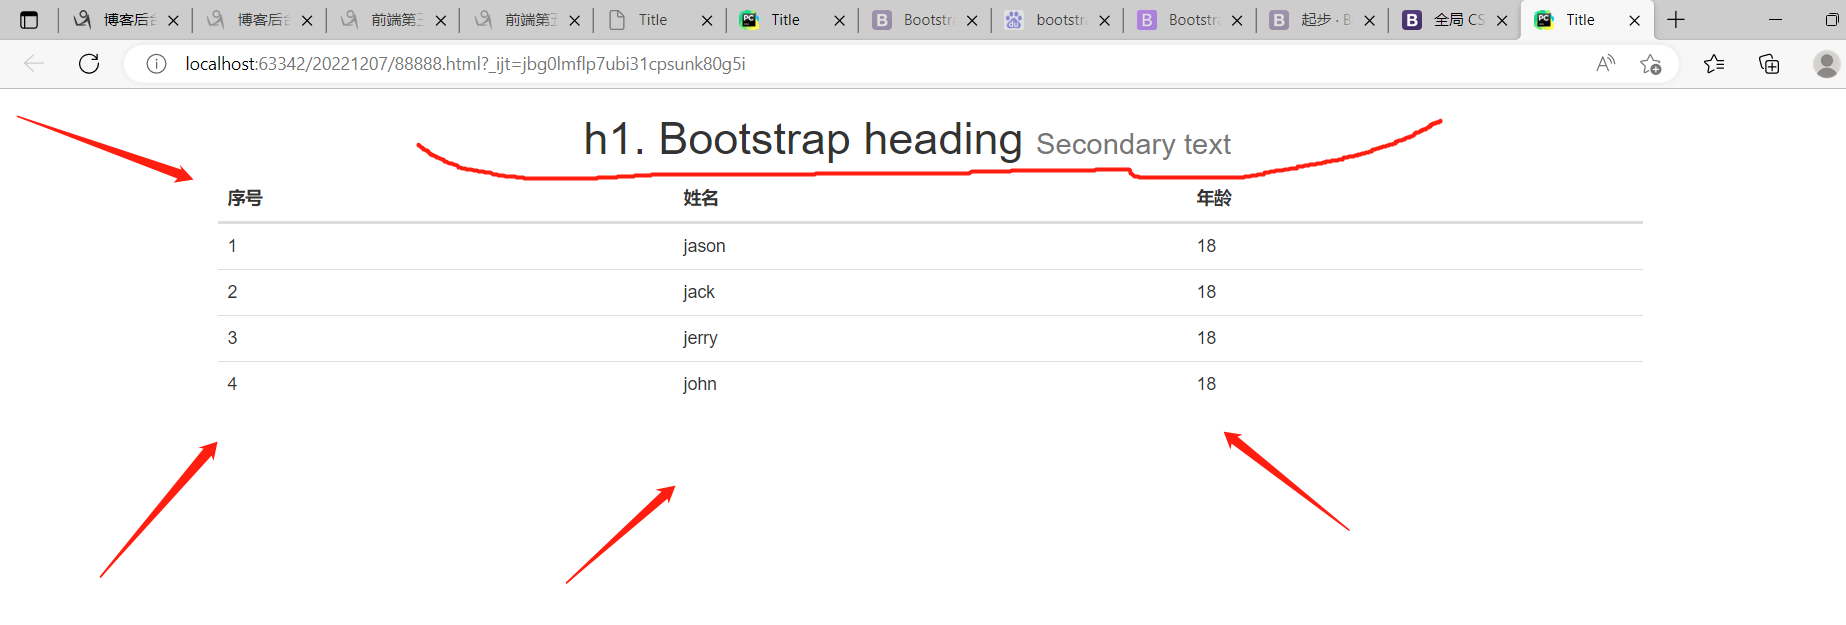View site information icon in address bar
This screenshot has width=1846, height=625.
156,64
